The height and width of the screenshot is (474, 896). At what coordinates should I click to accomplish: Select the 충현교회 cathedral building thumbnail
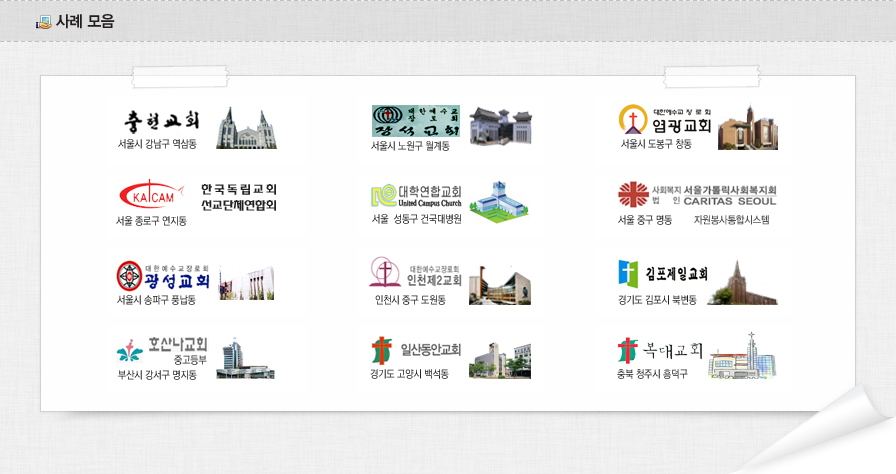(246, 128)
